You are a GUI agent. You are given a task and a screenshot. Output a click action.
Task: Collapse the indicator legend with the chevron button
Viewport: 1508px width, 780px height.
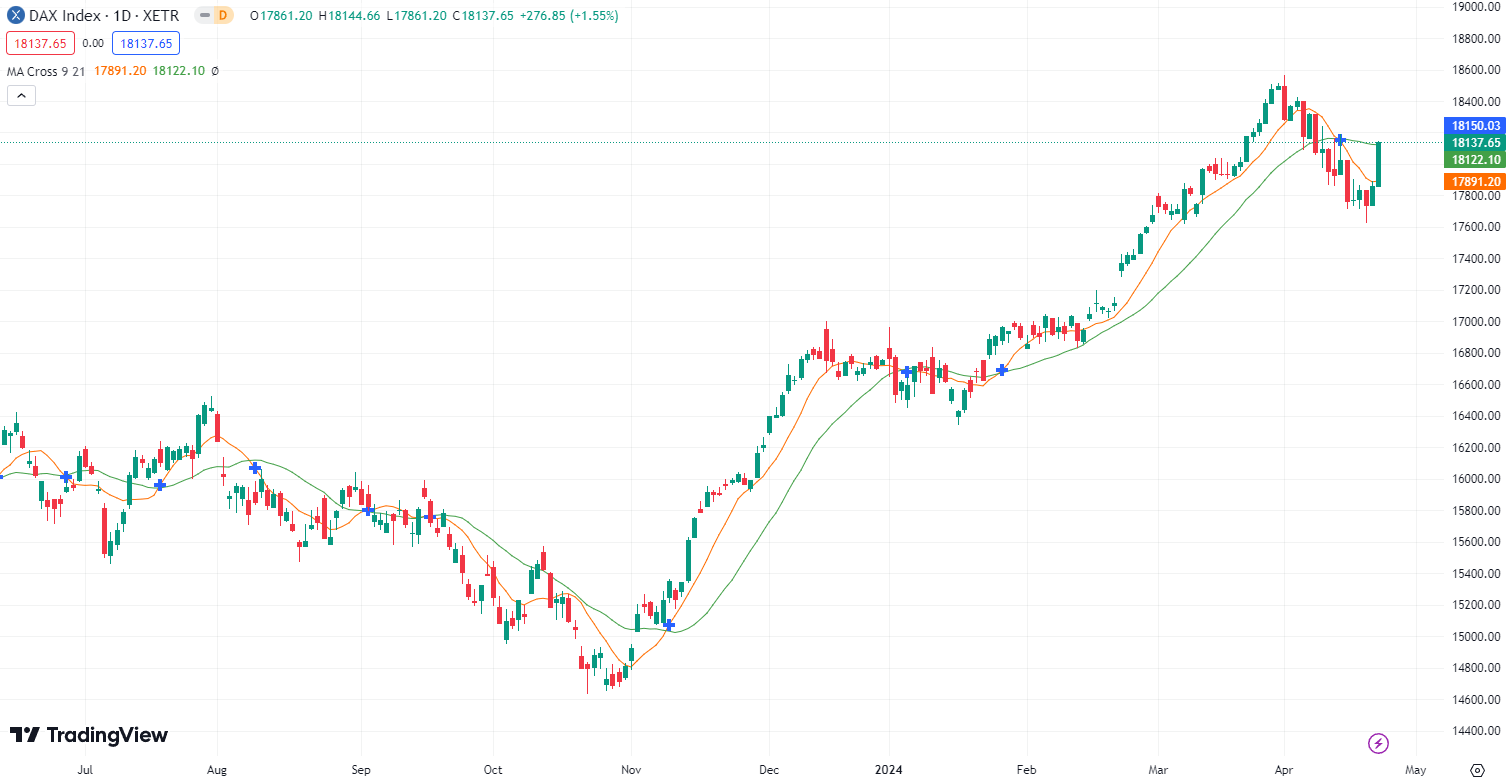click(21, 96)
